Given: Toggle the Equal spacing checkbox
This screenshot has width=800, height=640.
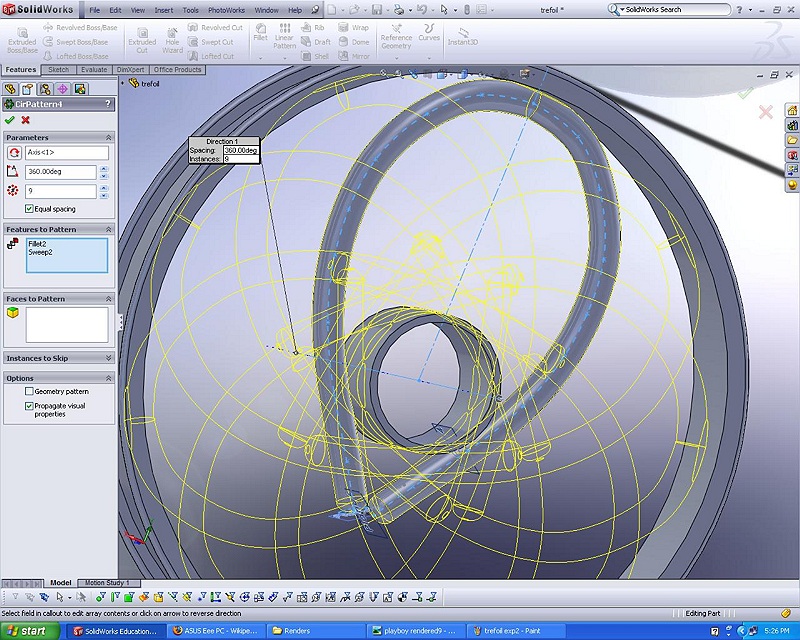Looking at the screenshot, I should pyautogui.click(x=30, y=209).
